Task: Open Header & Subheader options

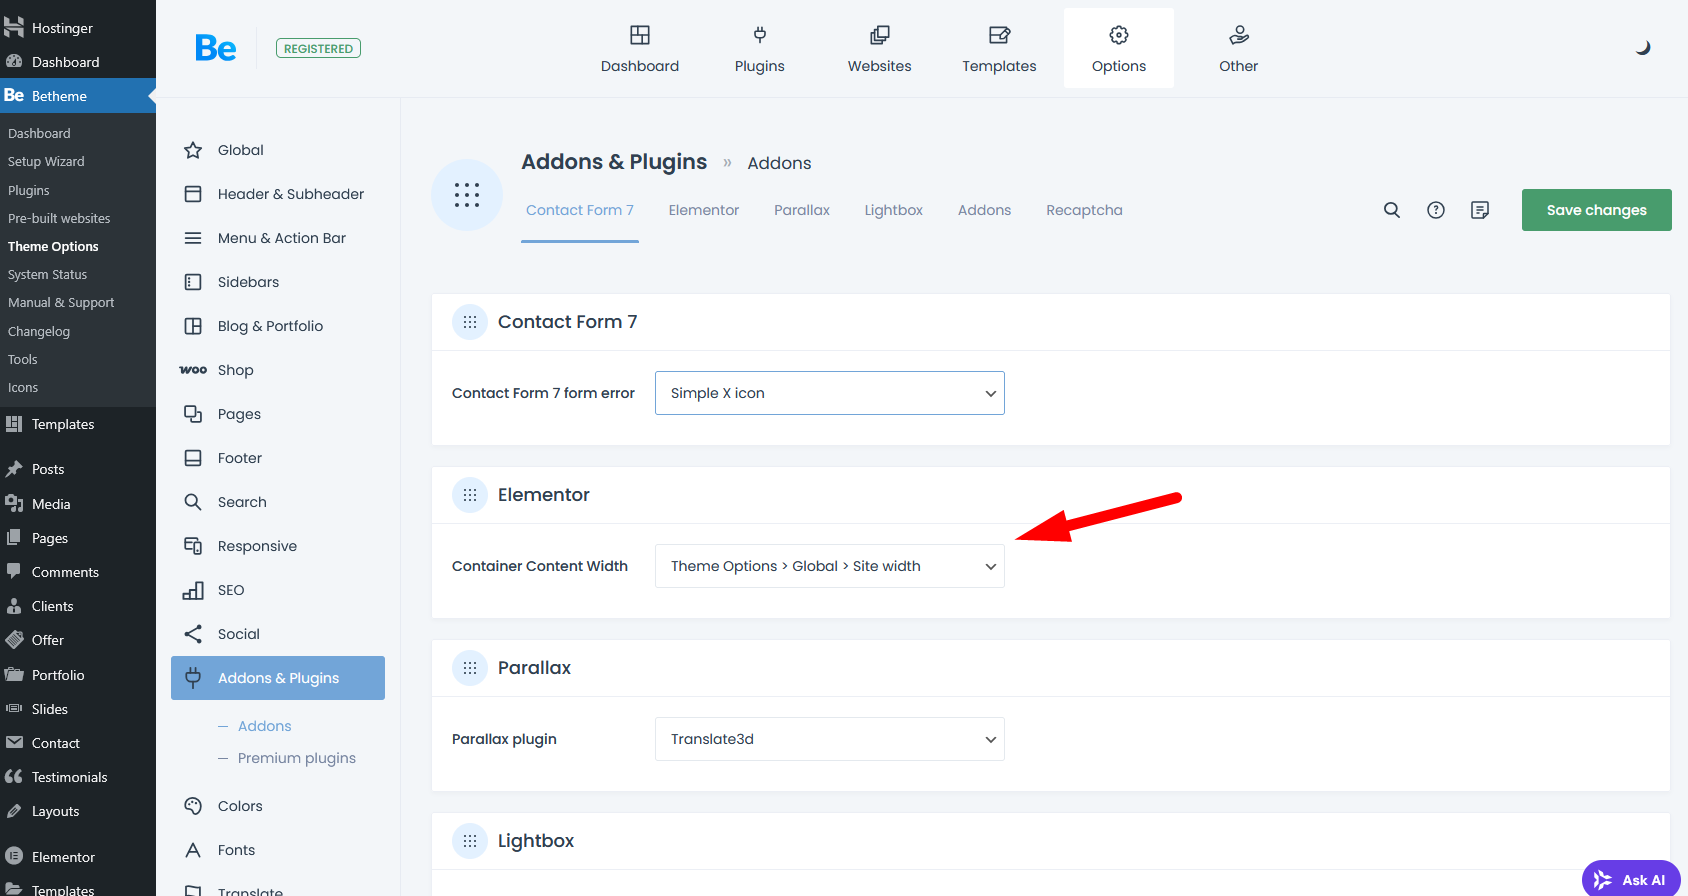Action: pos(278,194)
